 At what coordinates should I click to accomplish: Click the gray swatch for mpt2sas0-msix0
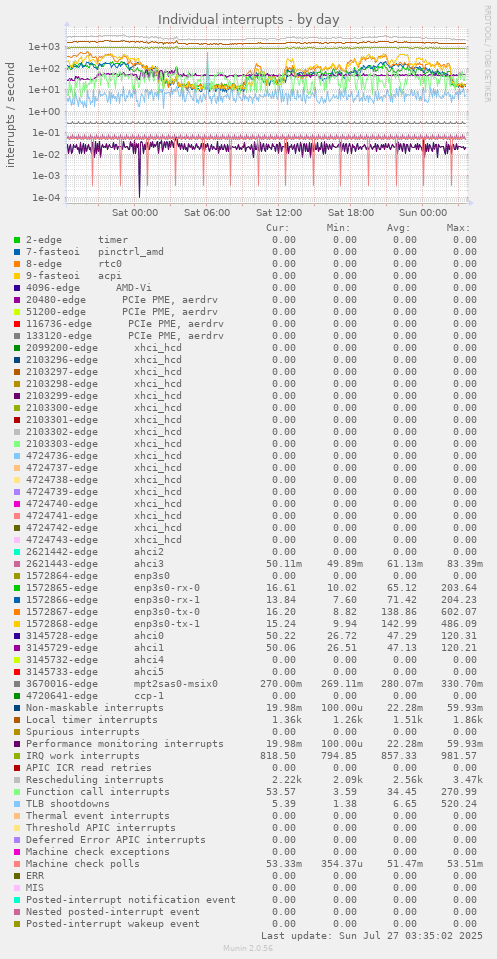[x=17, y=683]
